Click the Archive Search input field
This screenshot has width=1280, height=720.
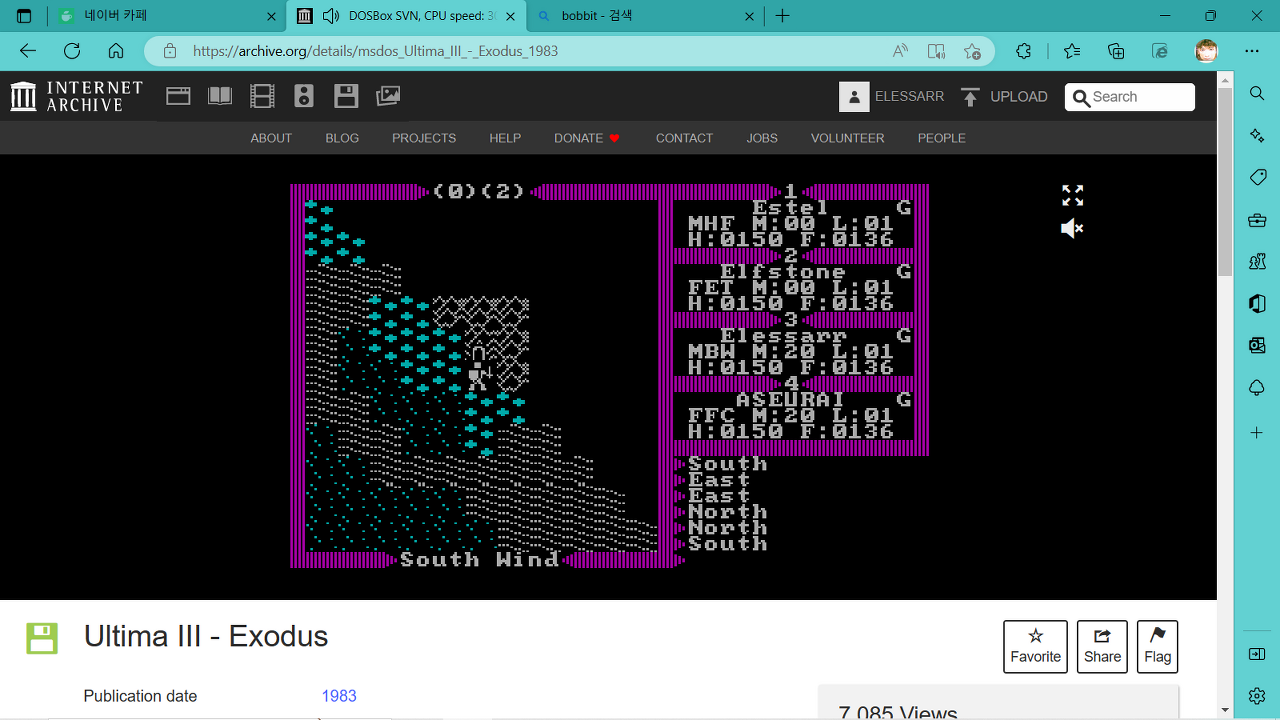coord(1130,97)
